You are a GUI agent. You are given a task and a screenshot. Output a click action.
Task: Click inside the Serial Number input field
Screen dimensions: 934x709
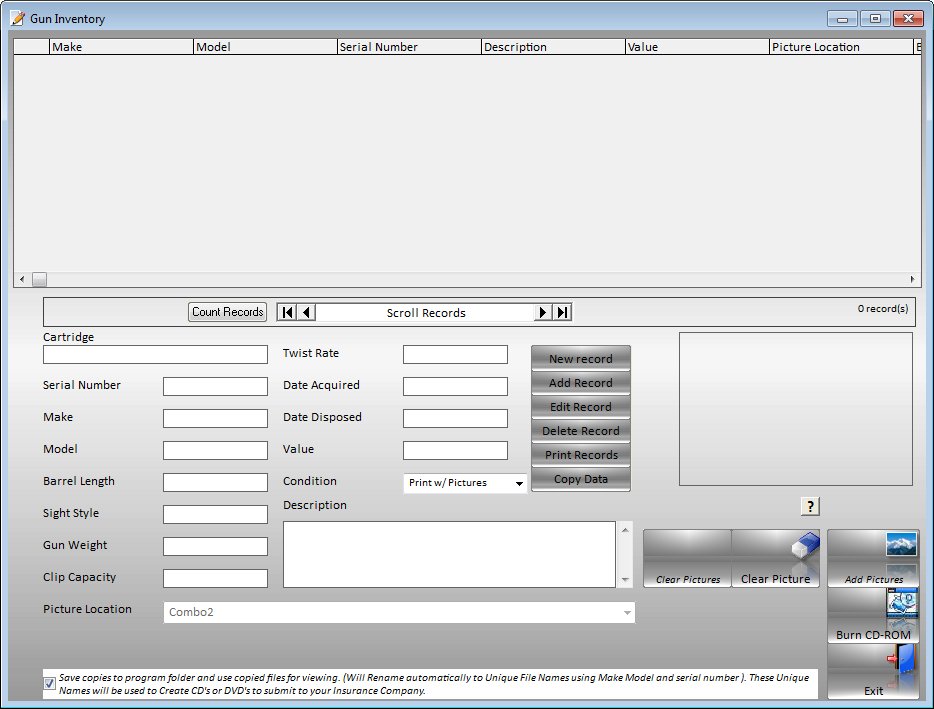coord(215,386)
